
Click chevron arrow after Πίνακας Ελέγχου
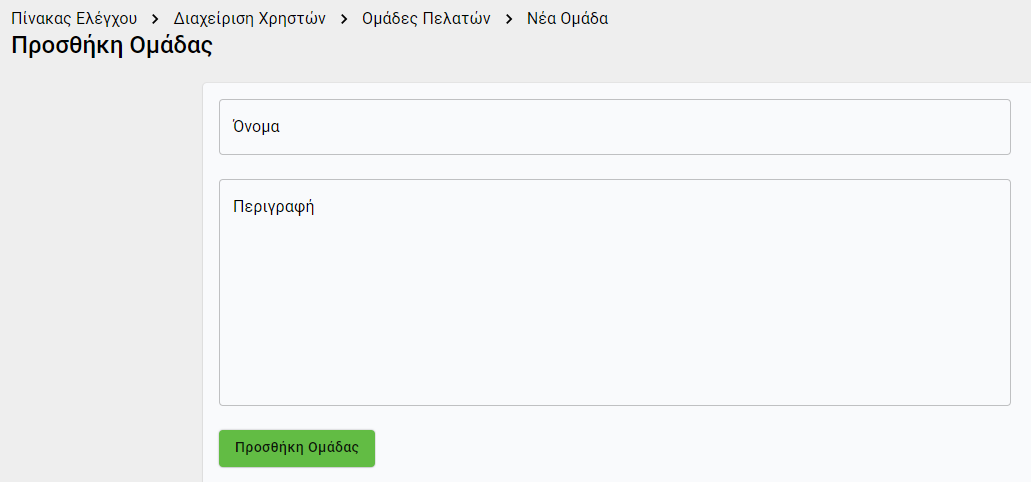155,18
